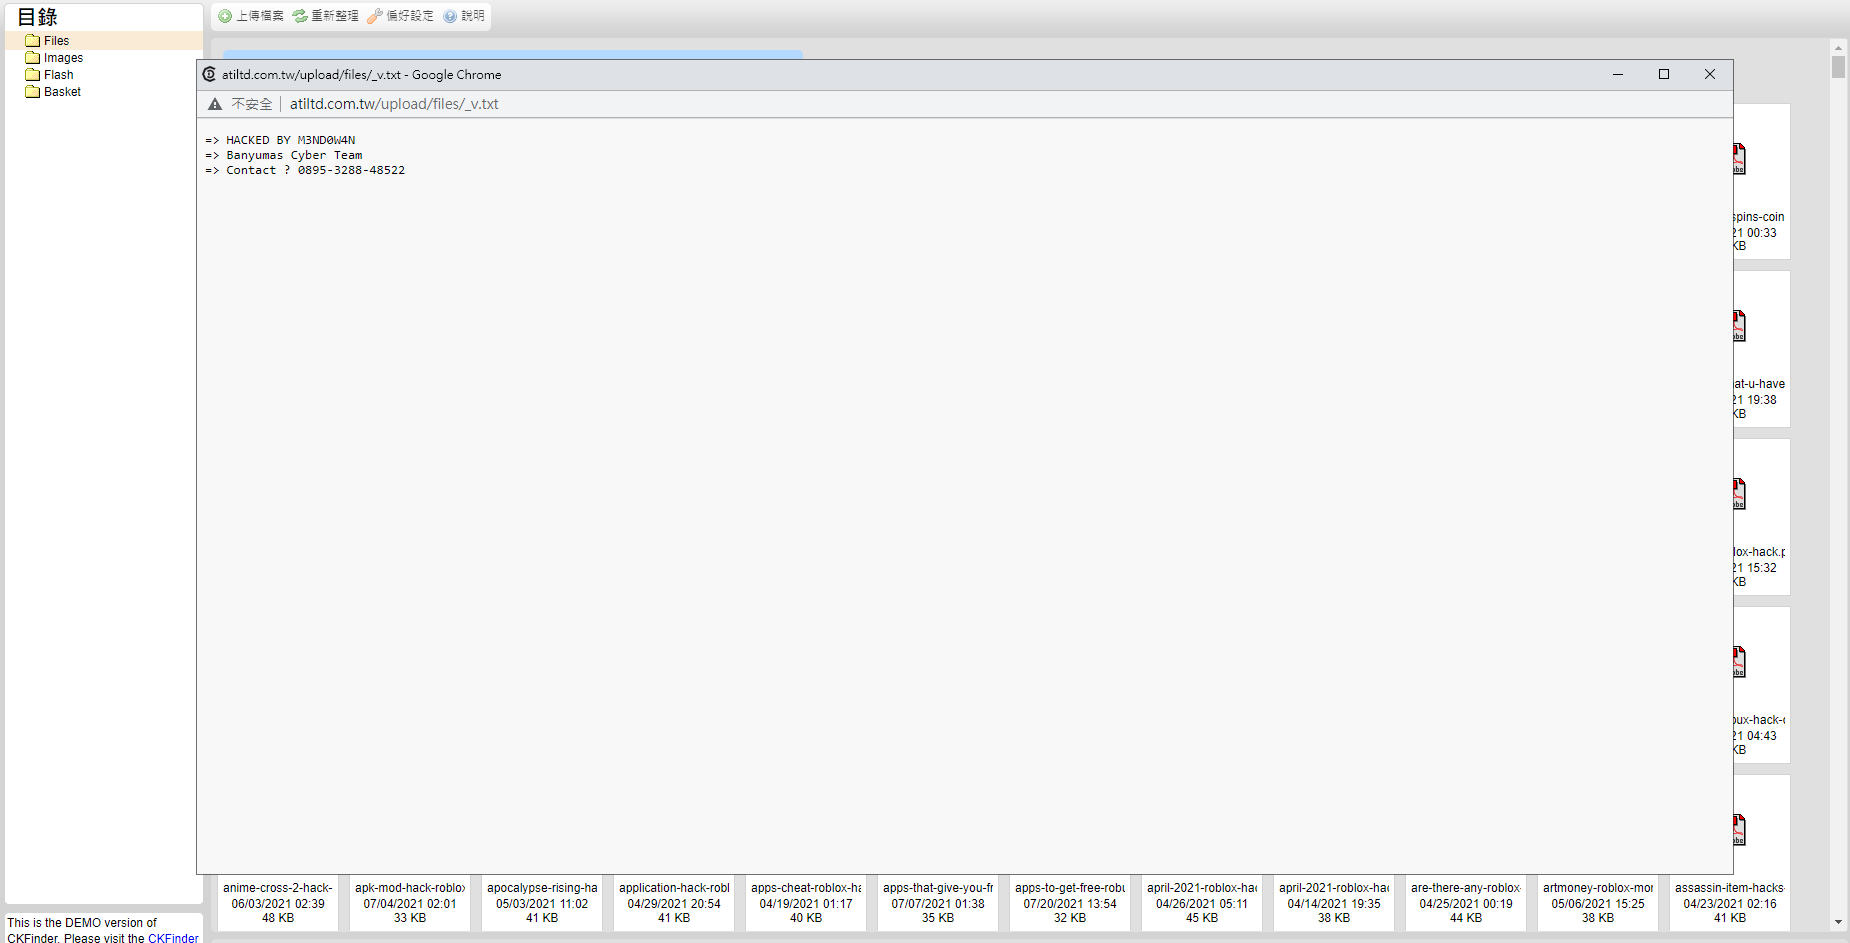Click the file pane vertical scrollbar thumb
The width and height of the screenshot is (1850, 943).
tap(1838, 67)
